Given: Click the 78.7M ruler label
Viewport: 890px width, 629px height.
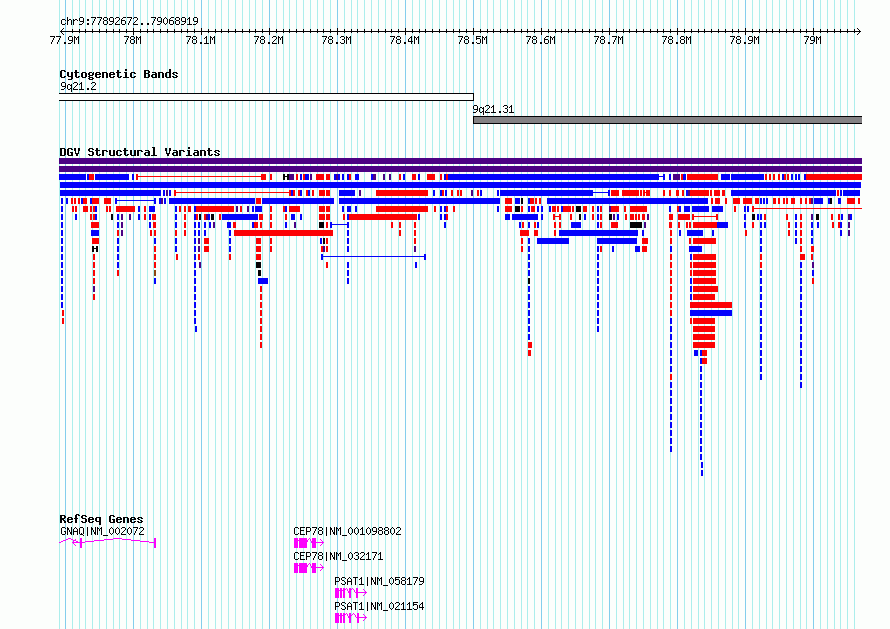Looking at the screenshot, I should (x=608, y=40).
